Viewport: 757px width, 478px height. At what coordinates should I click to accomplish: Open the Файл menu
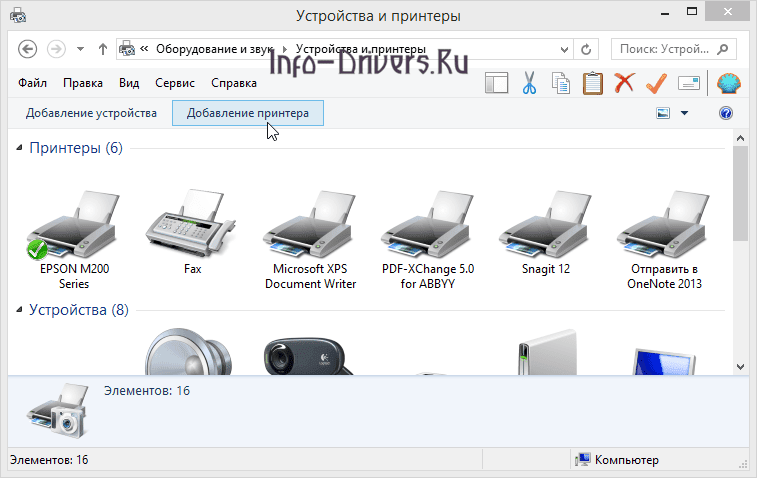pyautogui.click(x=32, y=83)
